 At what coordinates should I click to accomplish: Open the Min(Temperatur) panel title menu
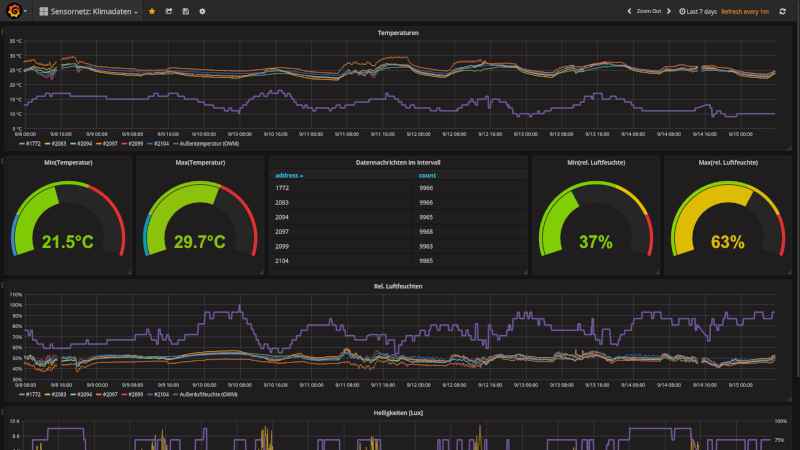[x=68, y=163]
